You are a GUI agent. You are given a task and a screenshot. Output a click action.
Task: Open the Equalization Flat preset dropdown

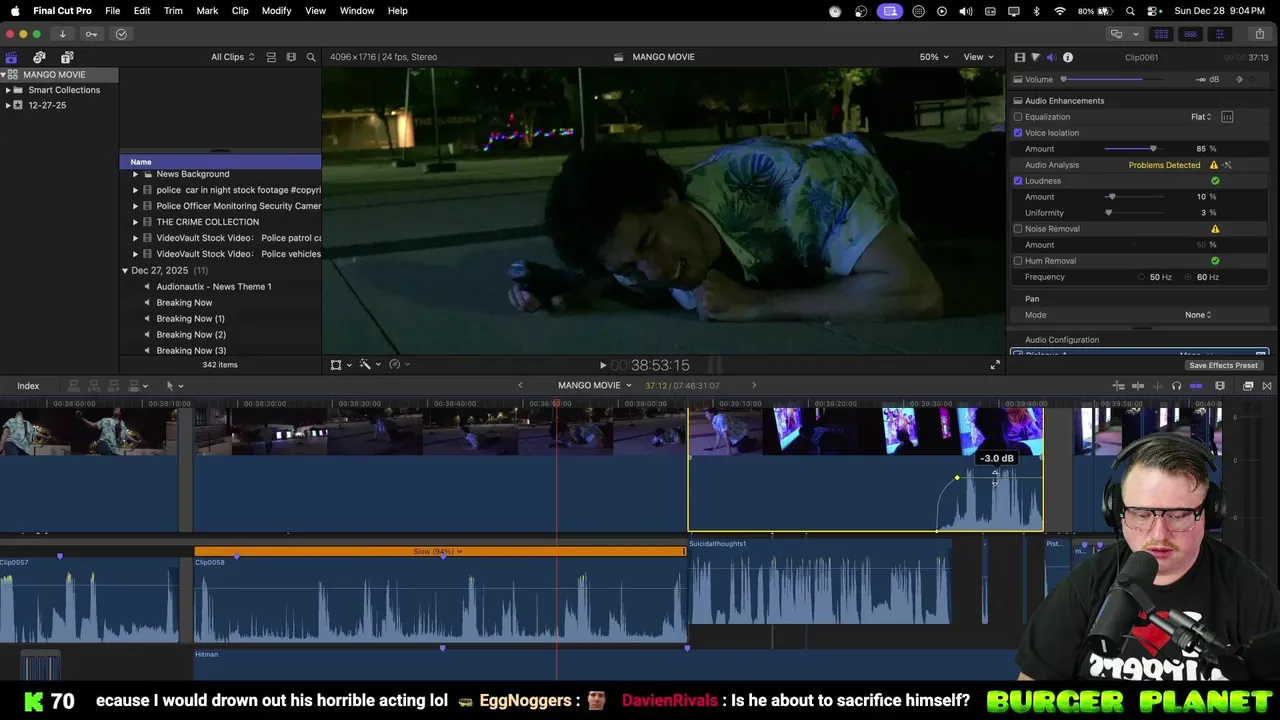[1201, 117]
